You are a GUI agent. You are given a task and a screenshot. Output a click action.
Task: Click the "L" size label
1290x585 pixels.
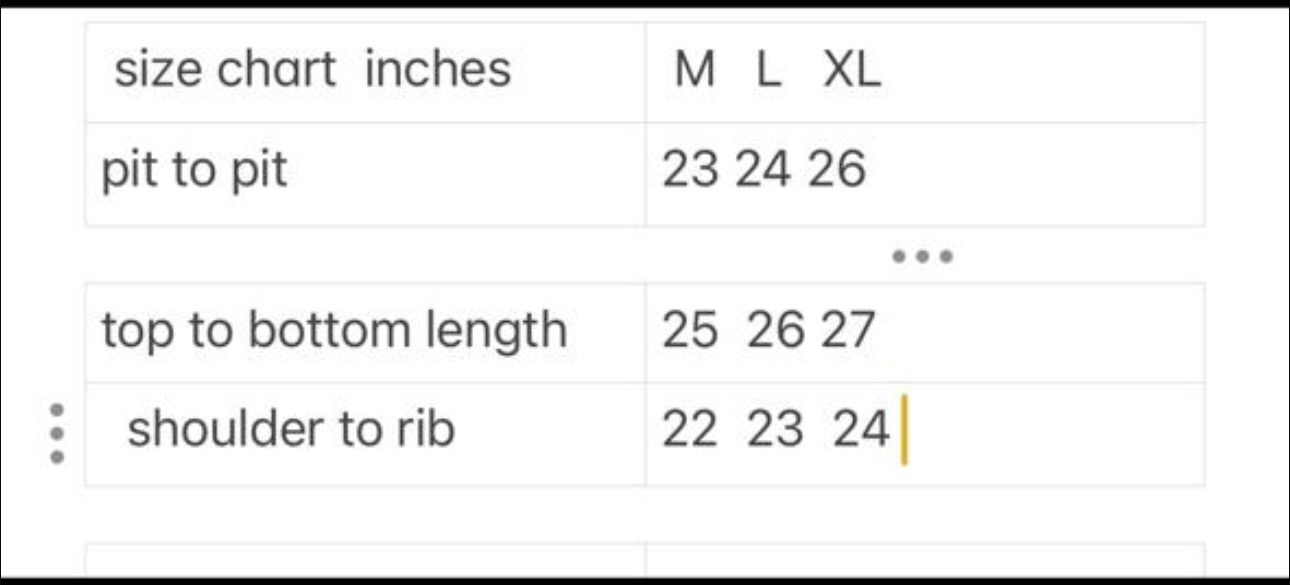(768, 71)
